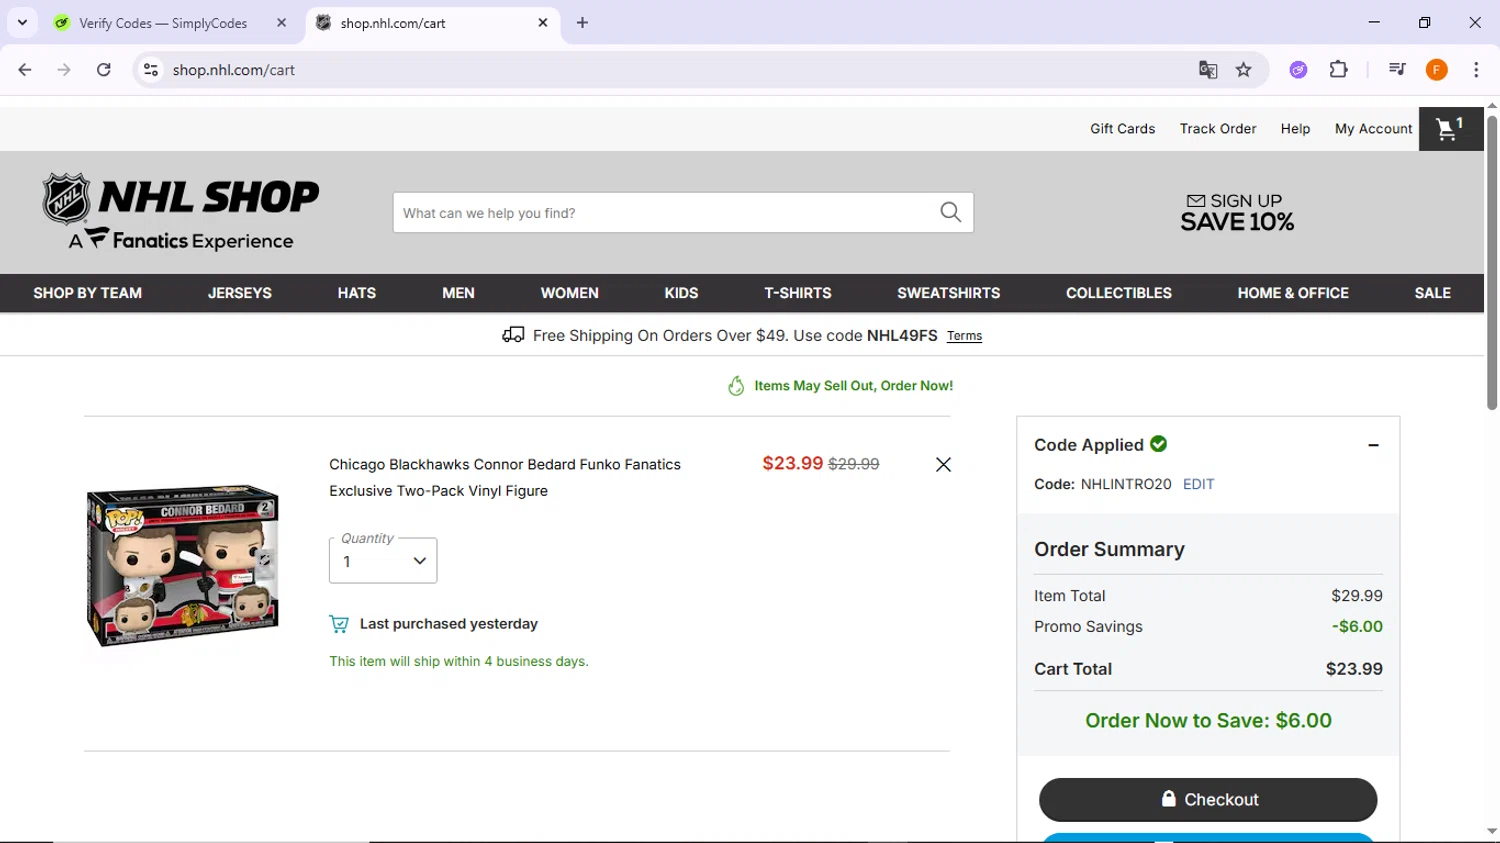Open the Quantity dropdown

tap(383, 561)
